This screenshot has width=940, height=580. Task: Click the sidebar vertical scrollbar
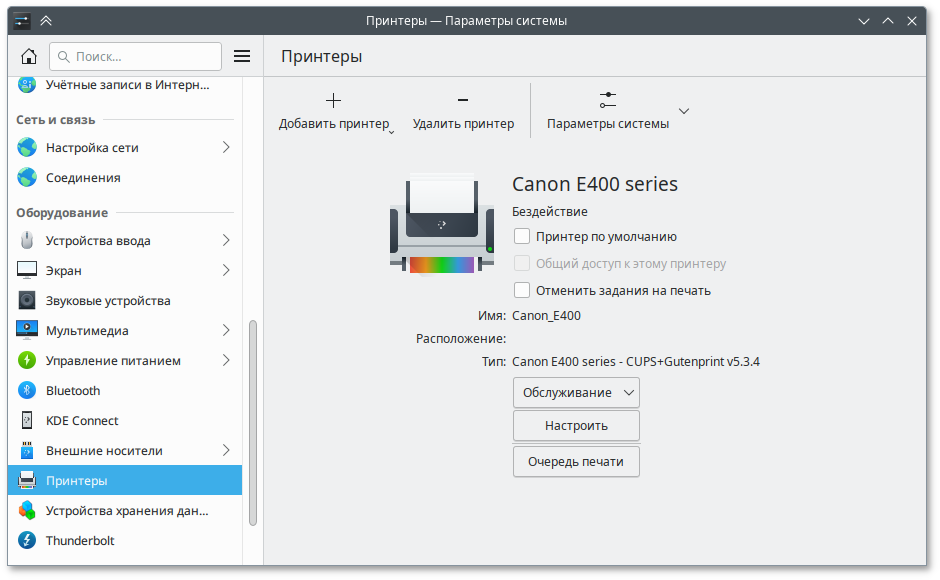(253, 420)
